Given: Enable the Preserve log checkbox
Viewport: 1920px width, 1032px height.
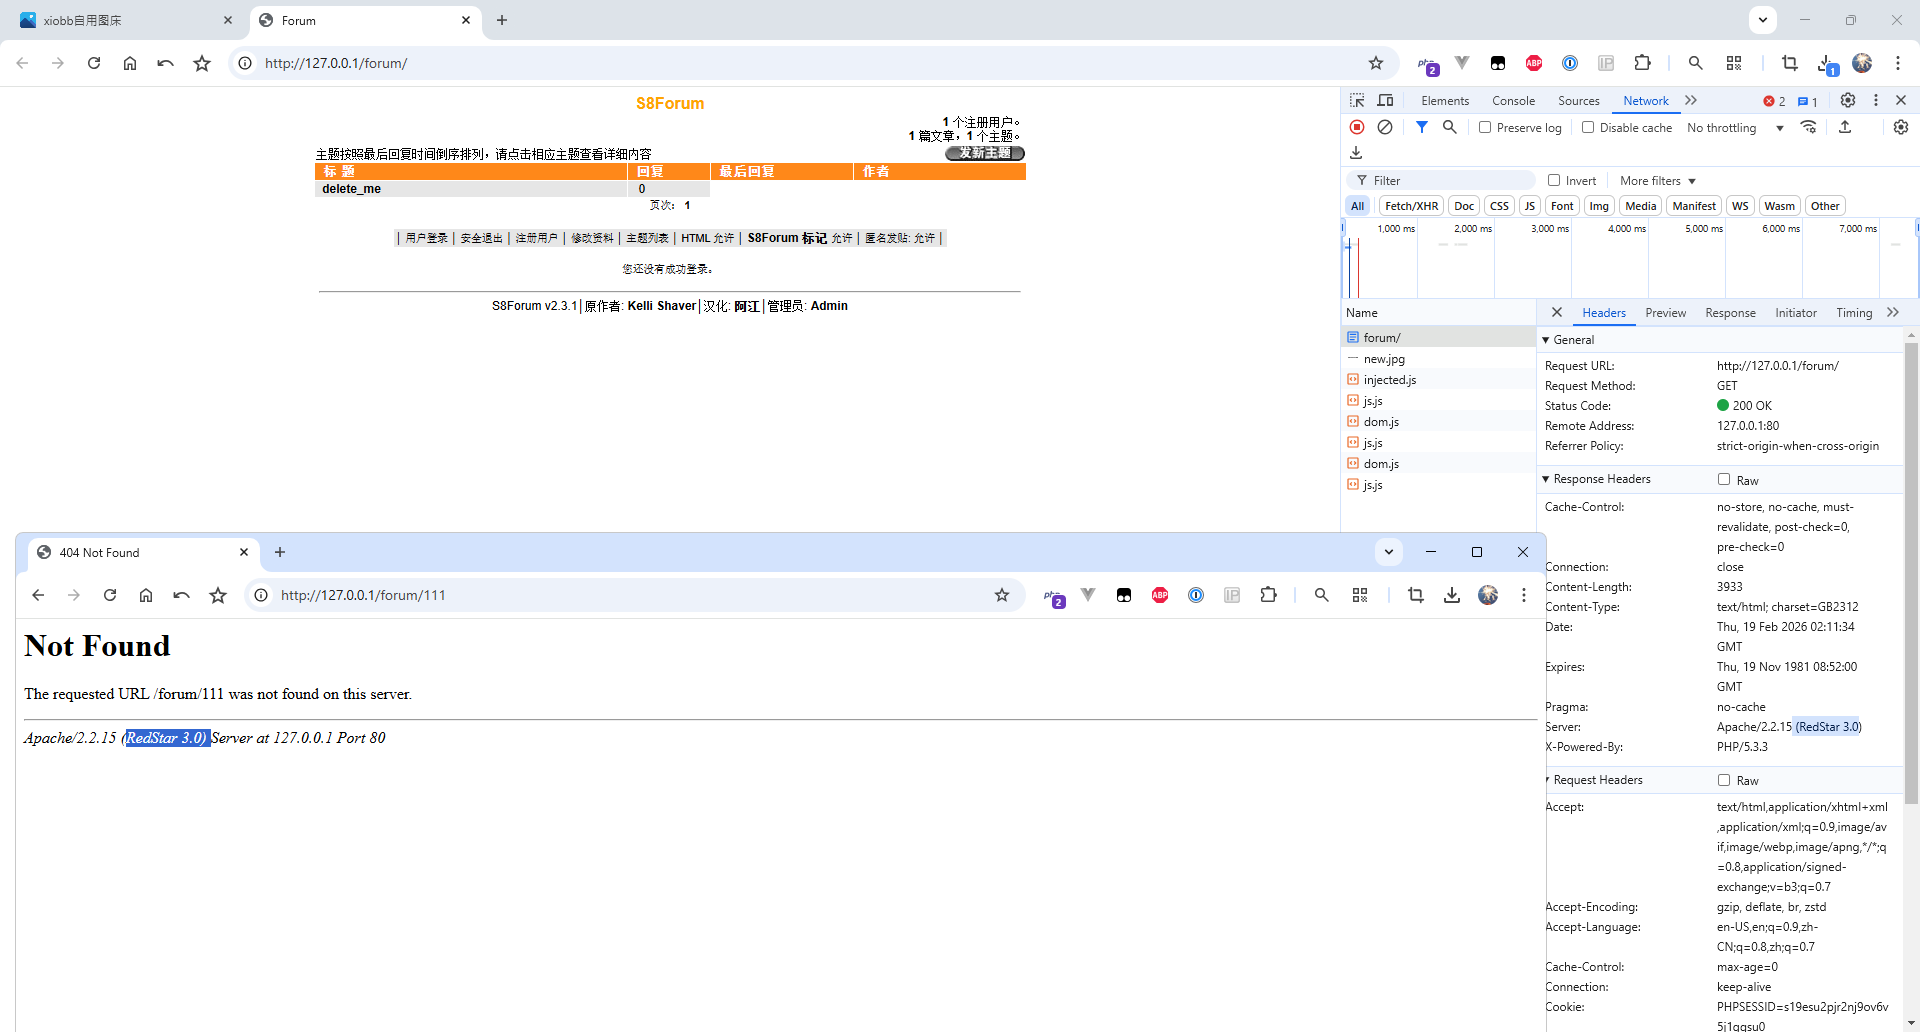Looking at the screenshot, I should click(1485, 128).
